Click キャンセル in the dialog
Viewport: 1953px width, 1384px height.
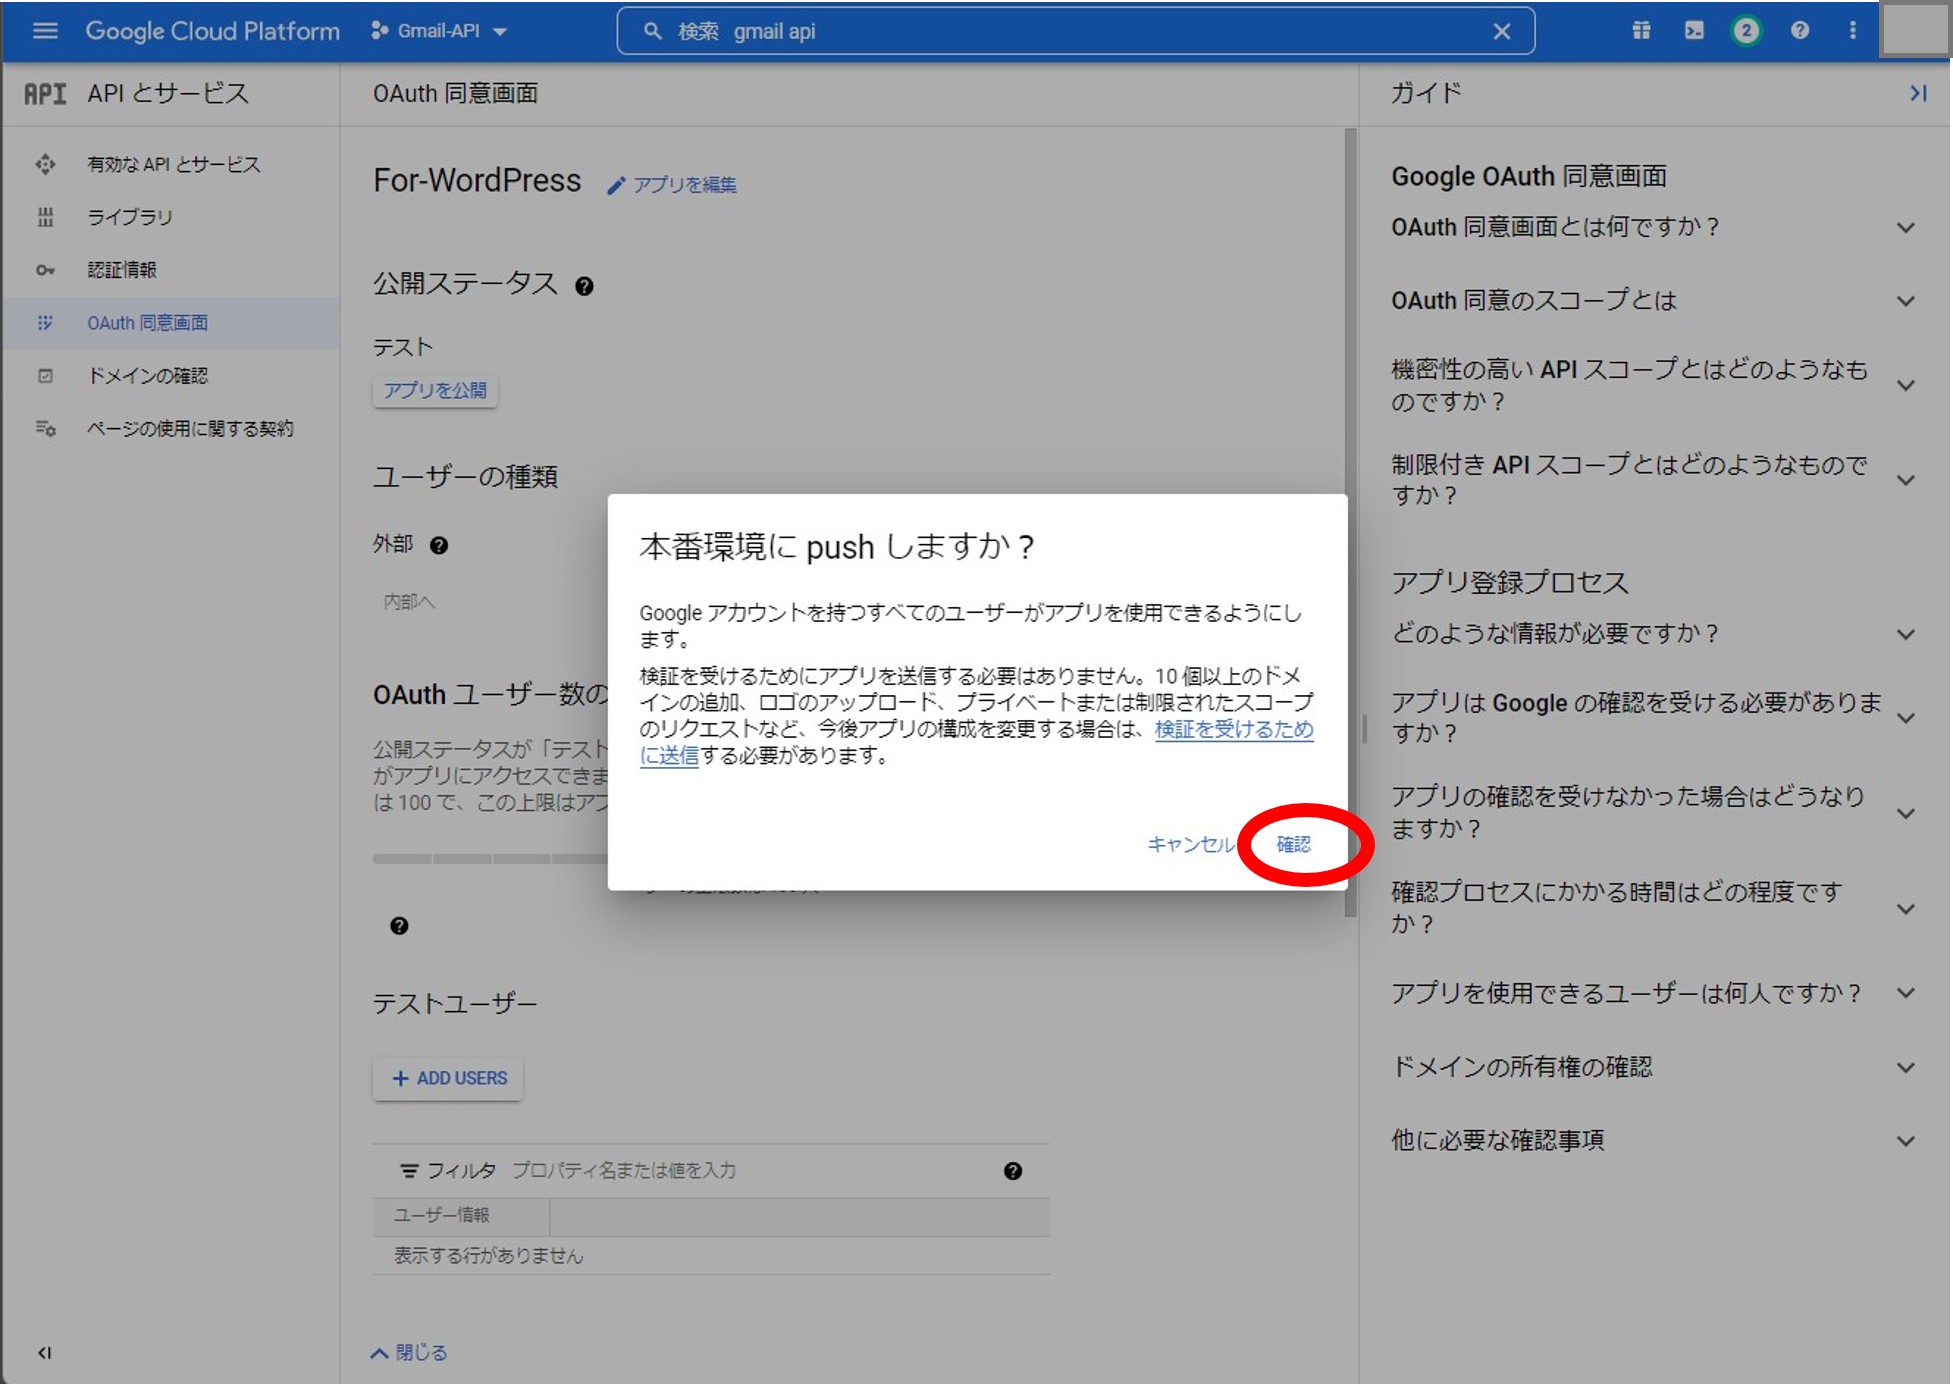tap(1190, 844)
